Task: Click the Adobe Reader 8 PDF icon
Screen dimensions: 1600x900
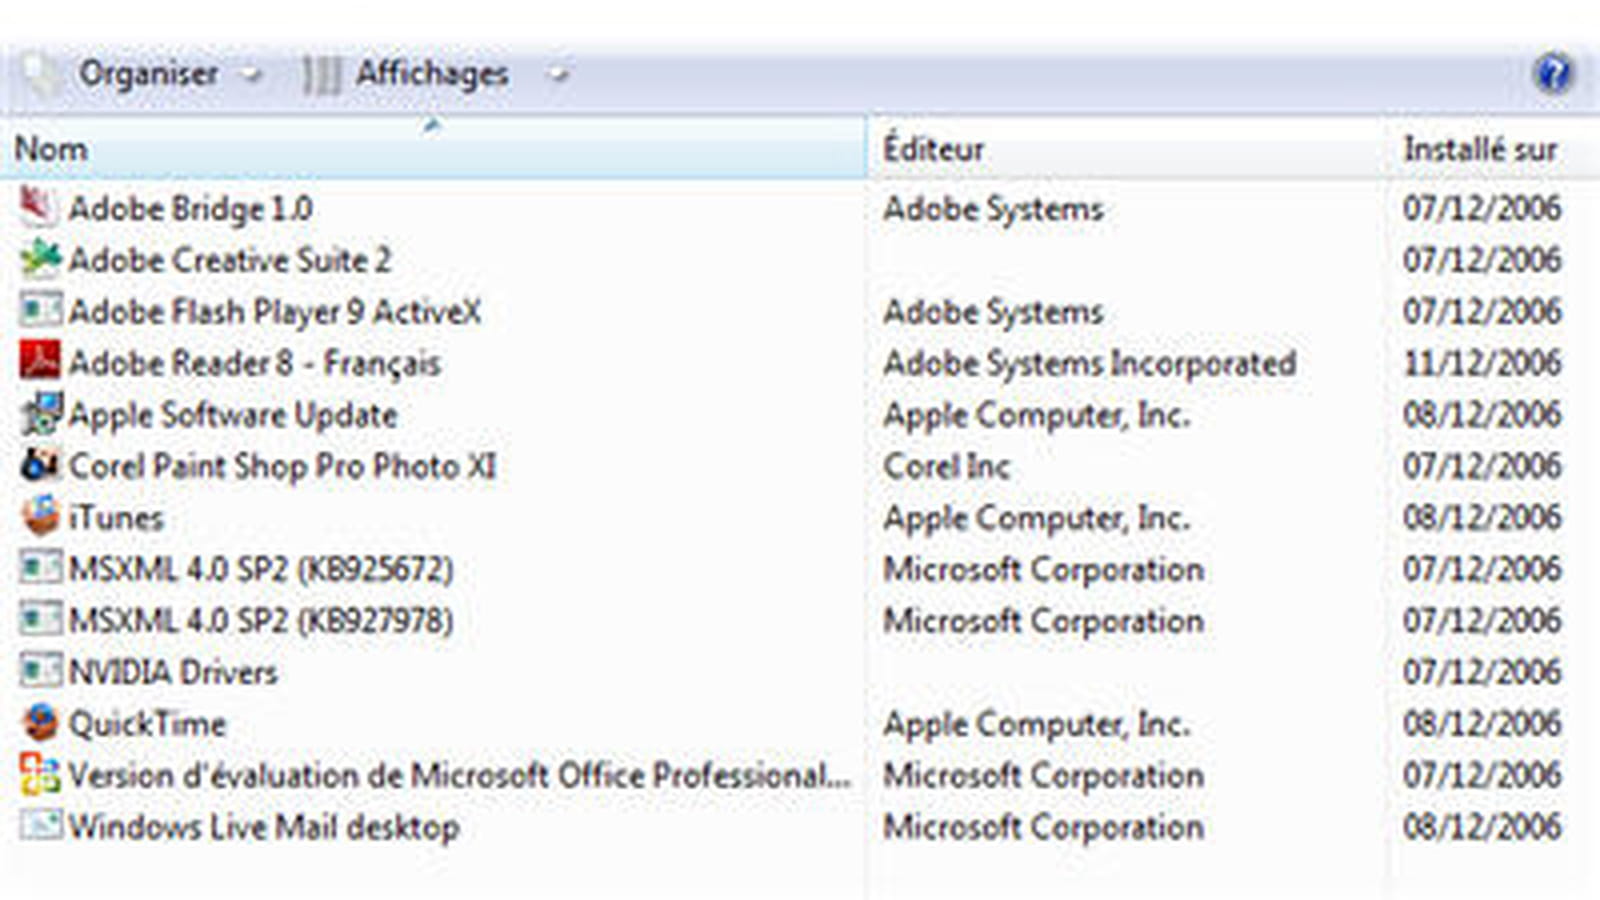Action: click(x=39, y=361)
